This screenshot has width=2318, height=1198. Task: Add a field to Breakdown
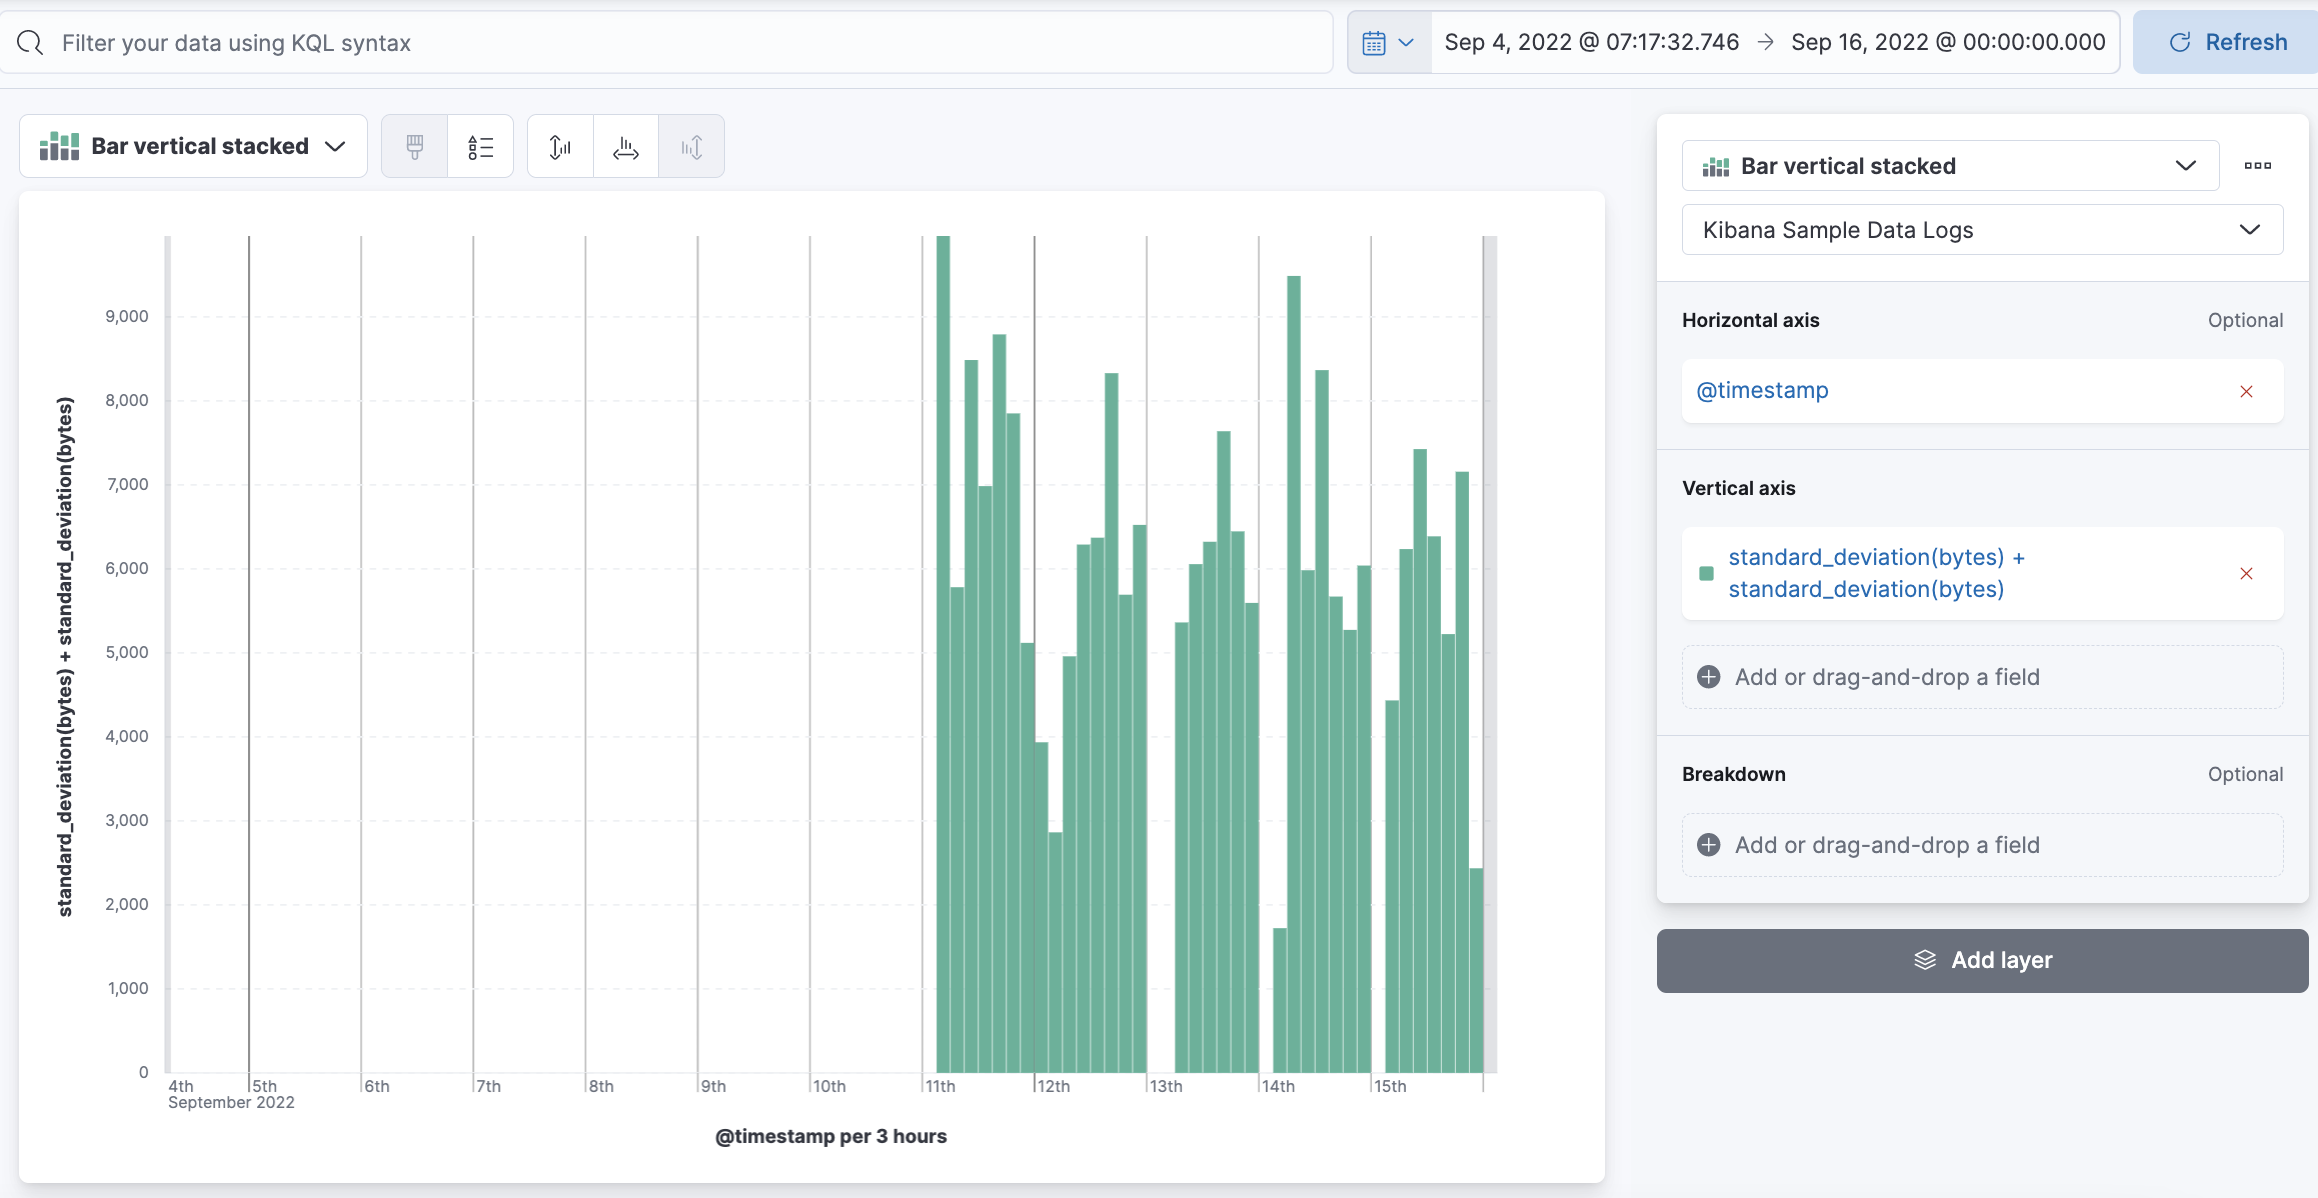pyautogui.click(x=1982, y=845)
